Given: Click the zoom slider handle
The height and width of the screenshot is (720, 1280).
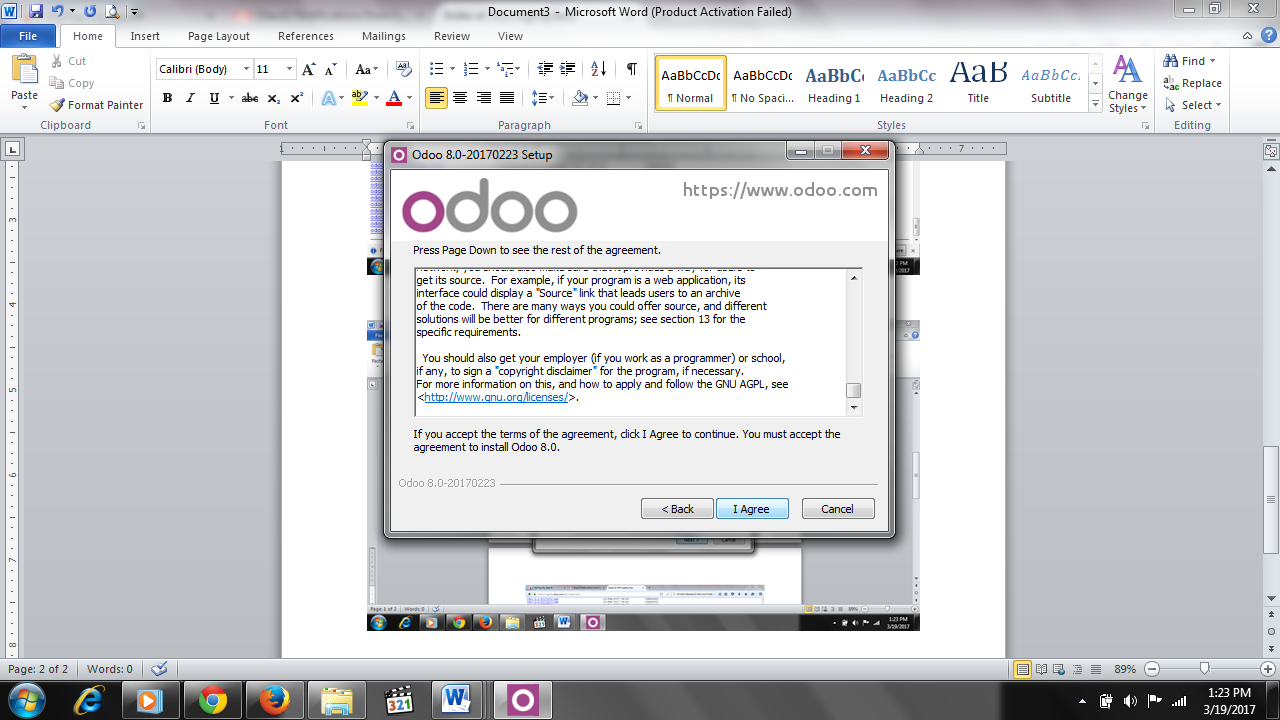Looking at the screenshot, I should click(1204, 669).
